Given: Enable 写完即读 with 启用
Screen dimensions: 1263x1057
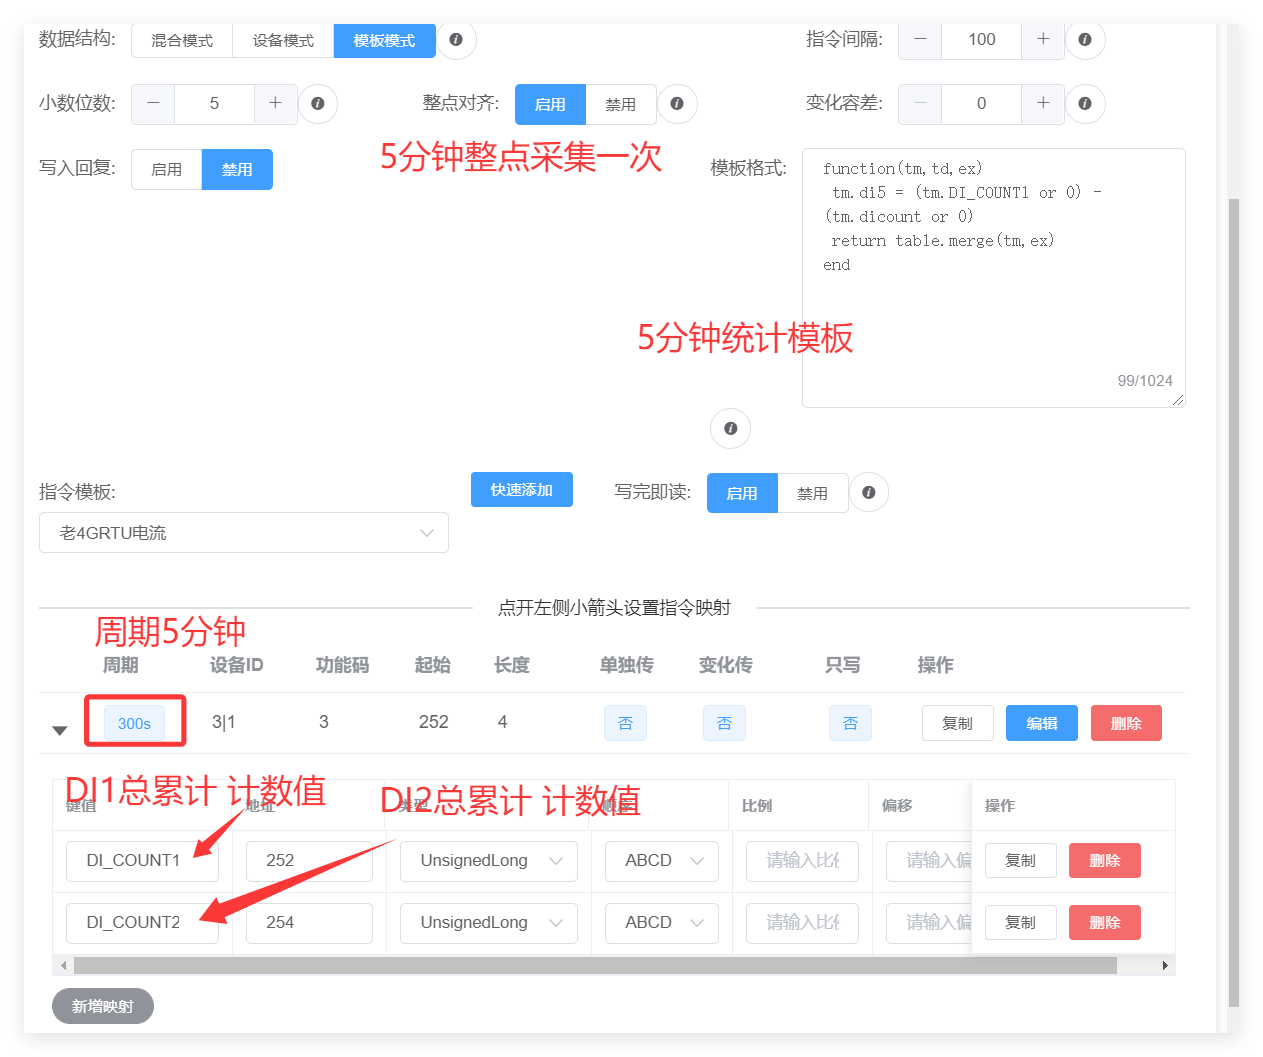Looking at the screenshot, I should coord(742,493).
